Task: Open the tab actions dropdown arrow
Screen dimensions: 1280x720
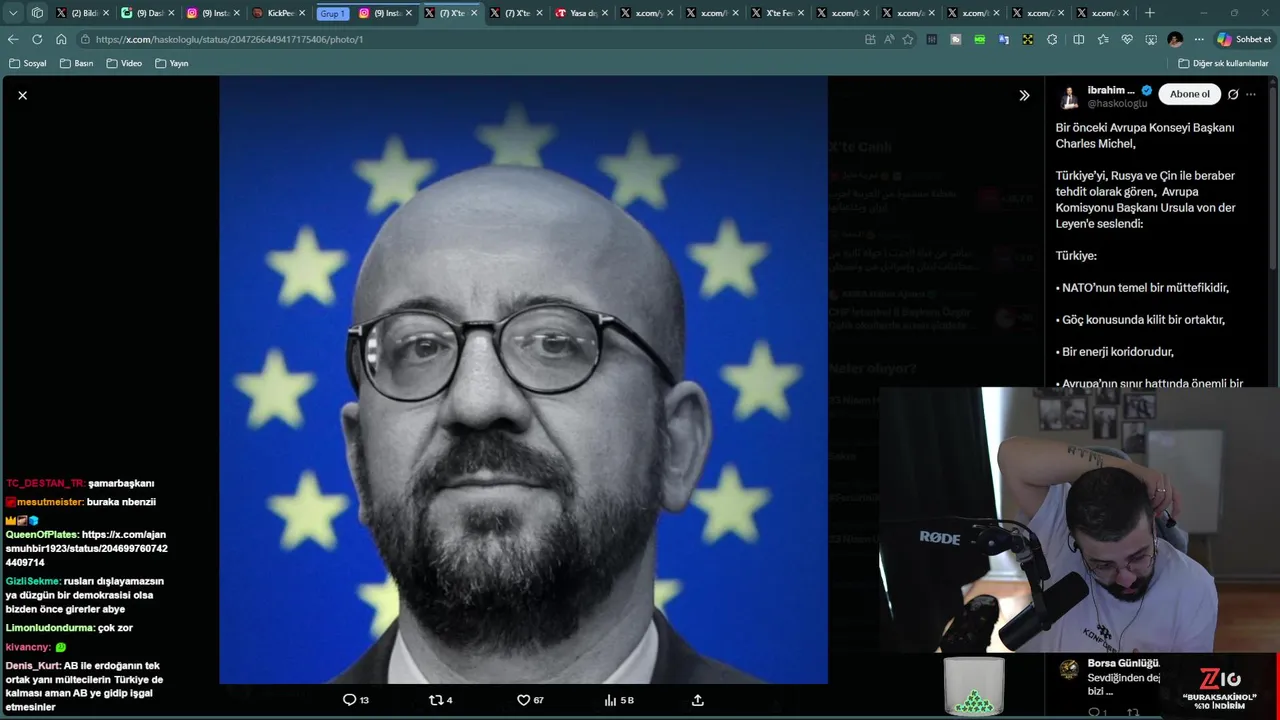Action: coord(13,13)
